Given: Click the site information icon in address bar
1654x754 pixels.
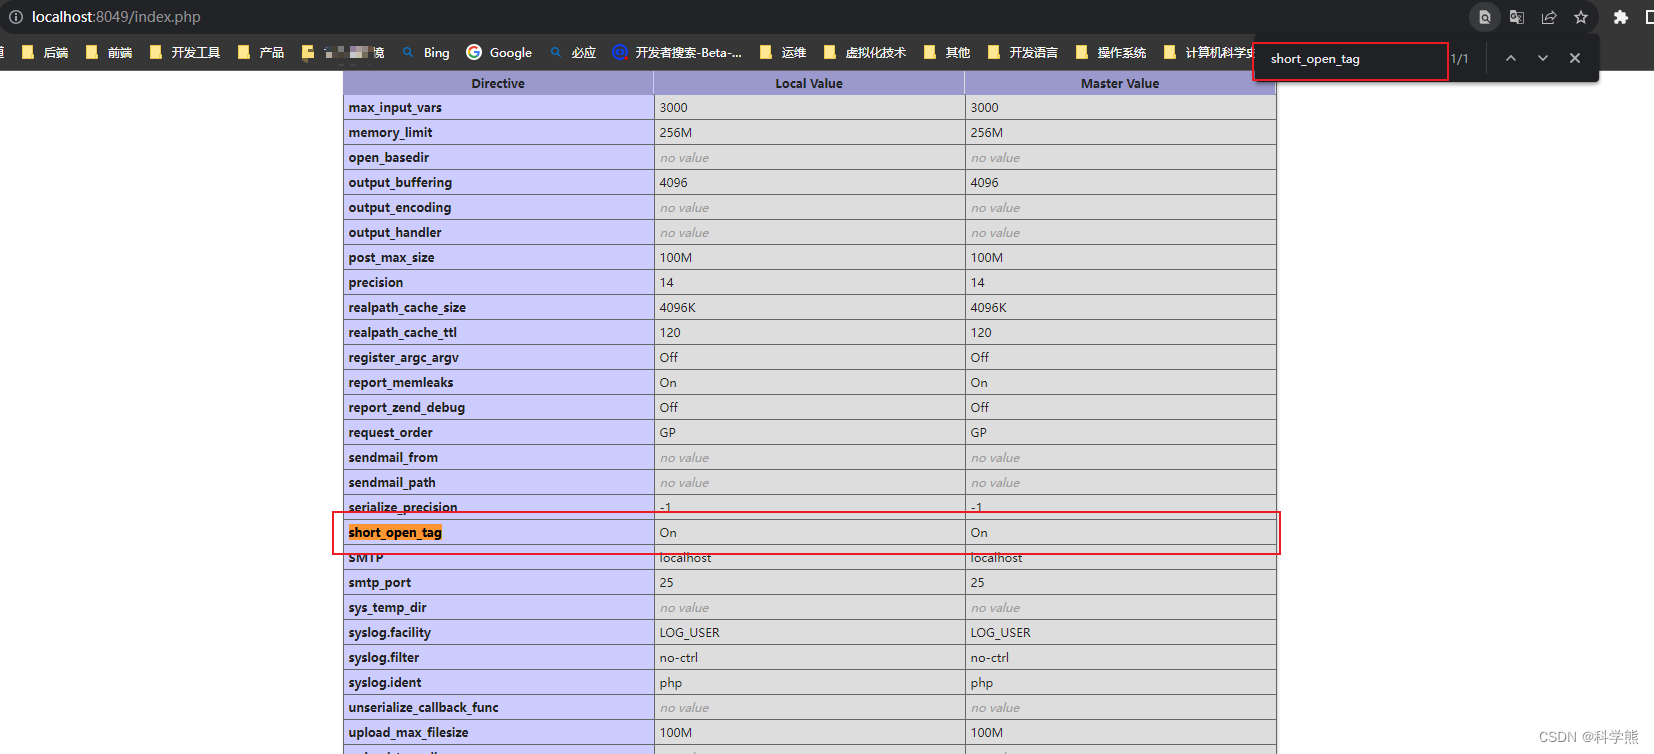Looking at the screenshot, I should pos(16,17).
